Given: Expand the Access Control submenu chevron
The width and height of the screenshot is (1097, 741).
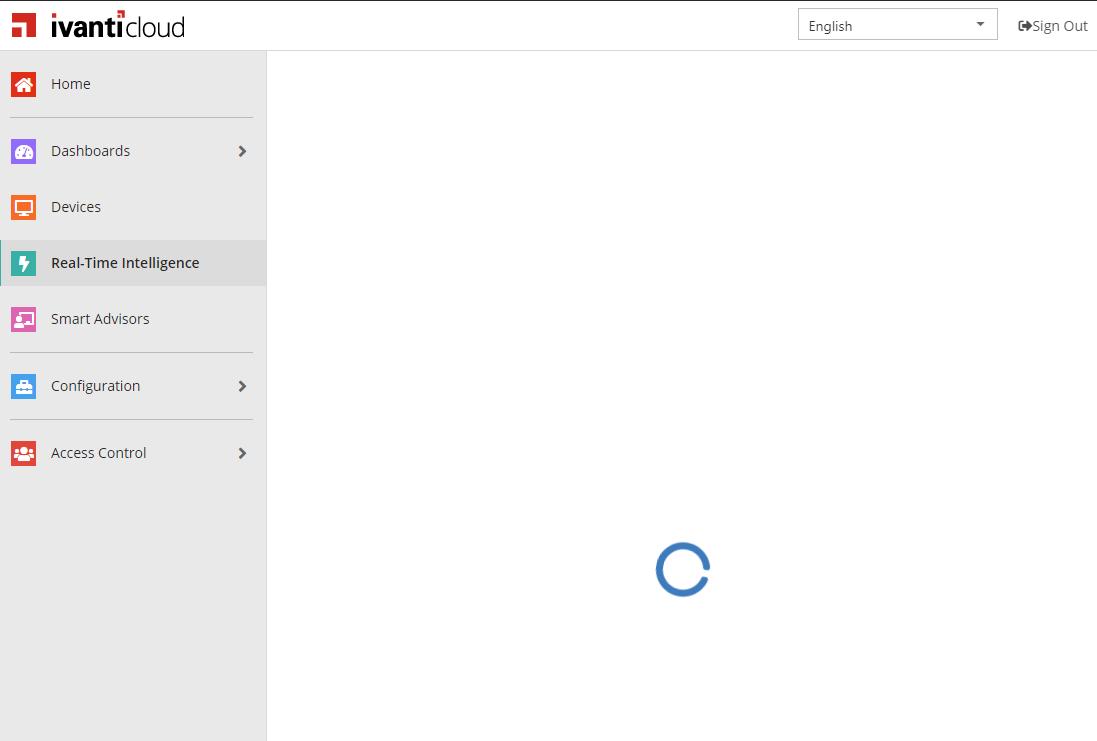Looking at the screenshot, I should point(241,453).
